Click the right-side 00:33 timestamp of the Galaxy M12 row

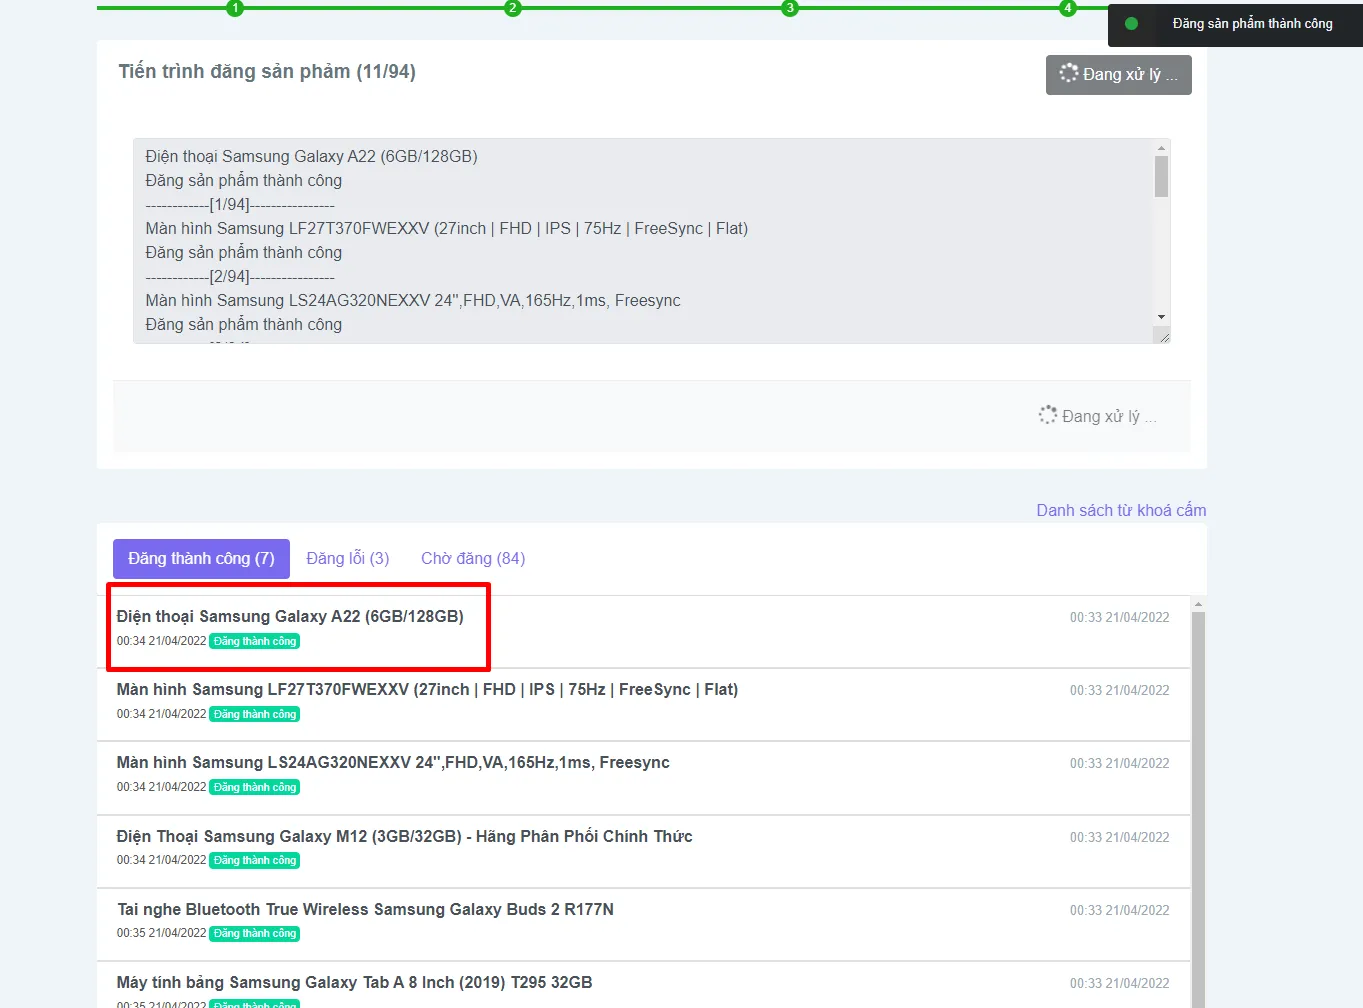pos(1119,838)
